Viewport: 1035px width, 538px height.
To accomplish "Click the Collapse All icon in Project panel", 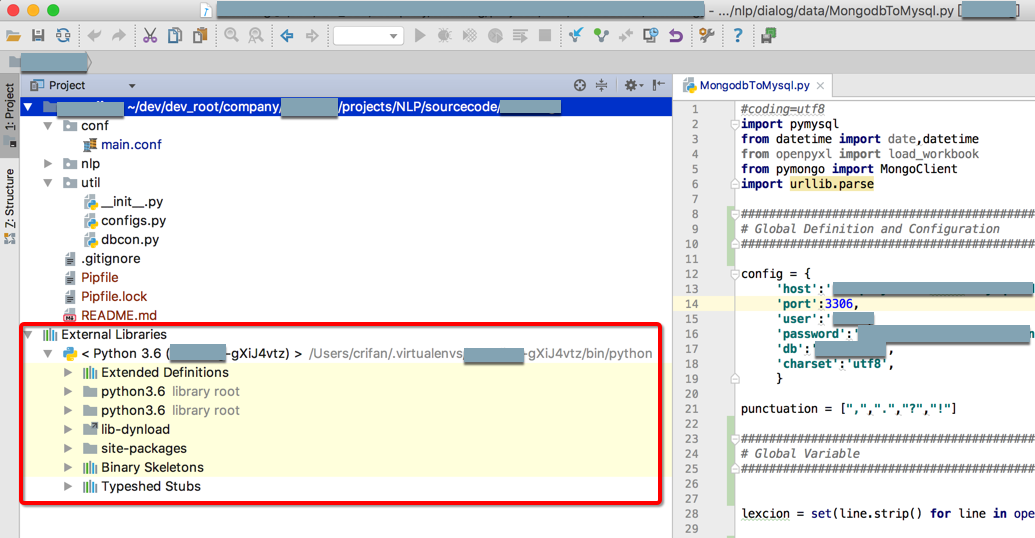I will [x=601, y=85].
